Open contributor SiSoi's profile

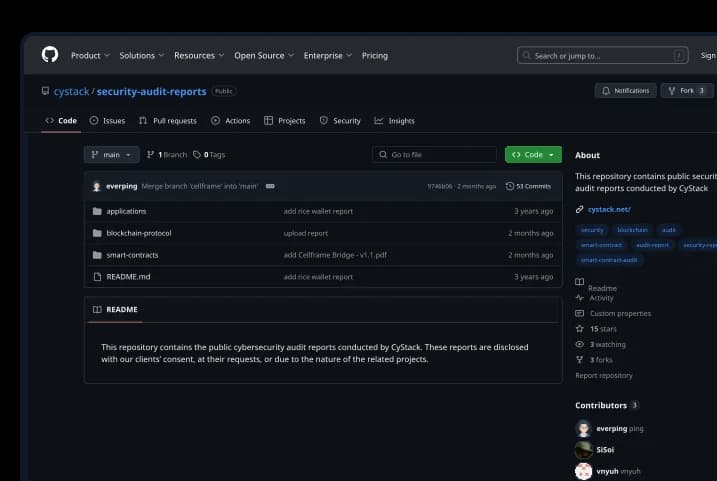coord(605,450)
